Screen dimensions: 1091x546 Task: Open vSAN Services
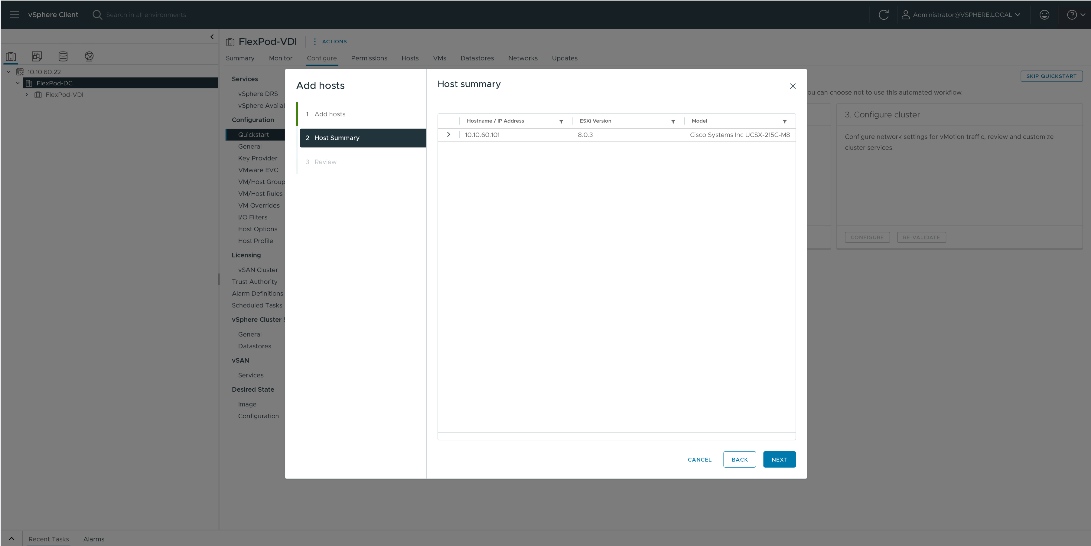point(250,376)
